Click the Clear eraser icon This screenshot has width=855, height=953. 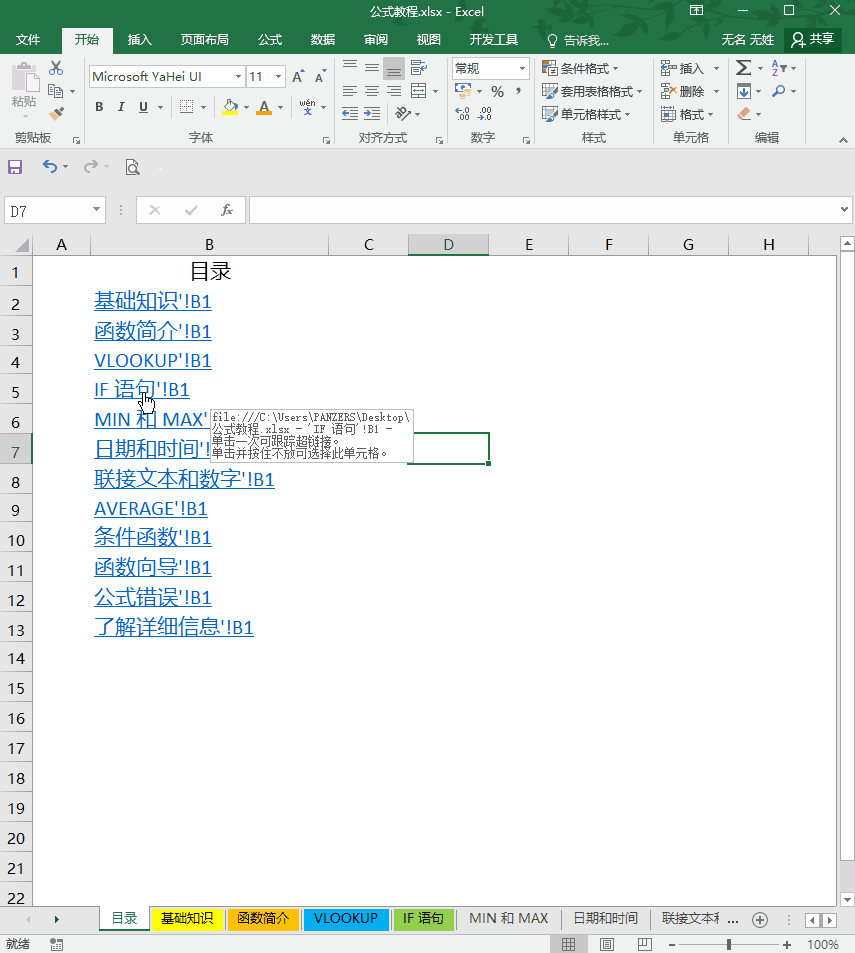pos(744,114)
